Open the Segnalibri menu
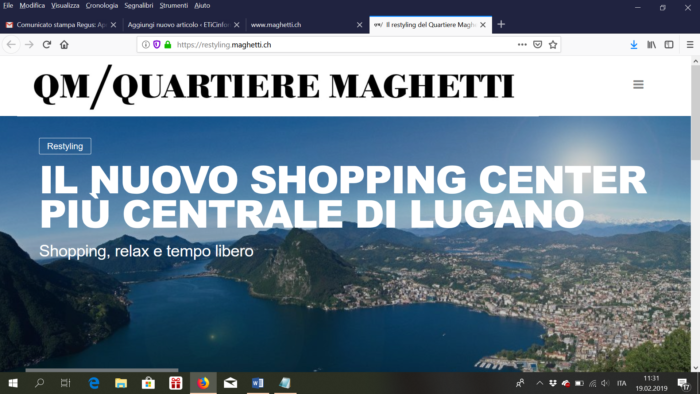Viewport: 700px width, 394px height. 138,5
